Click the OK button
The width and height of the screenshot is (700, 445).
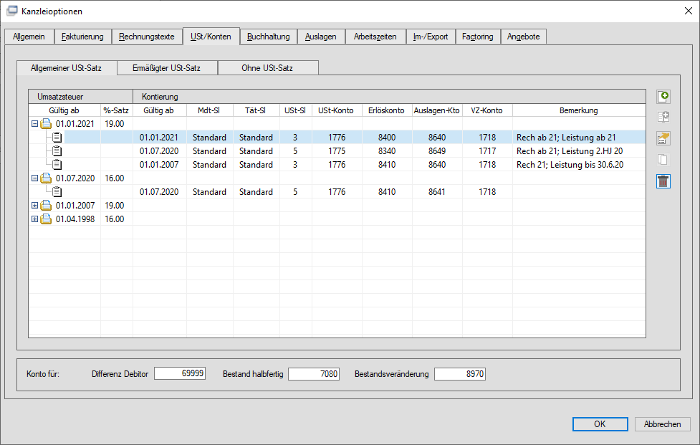pos(600,424)
